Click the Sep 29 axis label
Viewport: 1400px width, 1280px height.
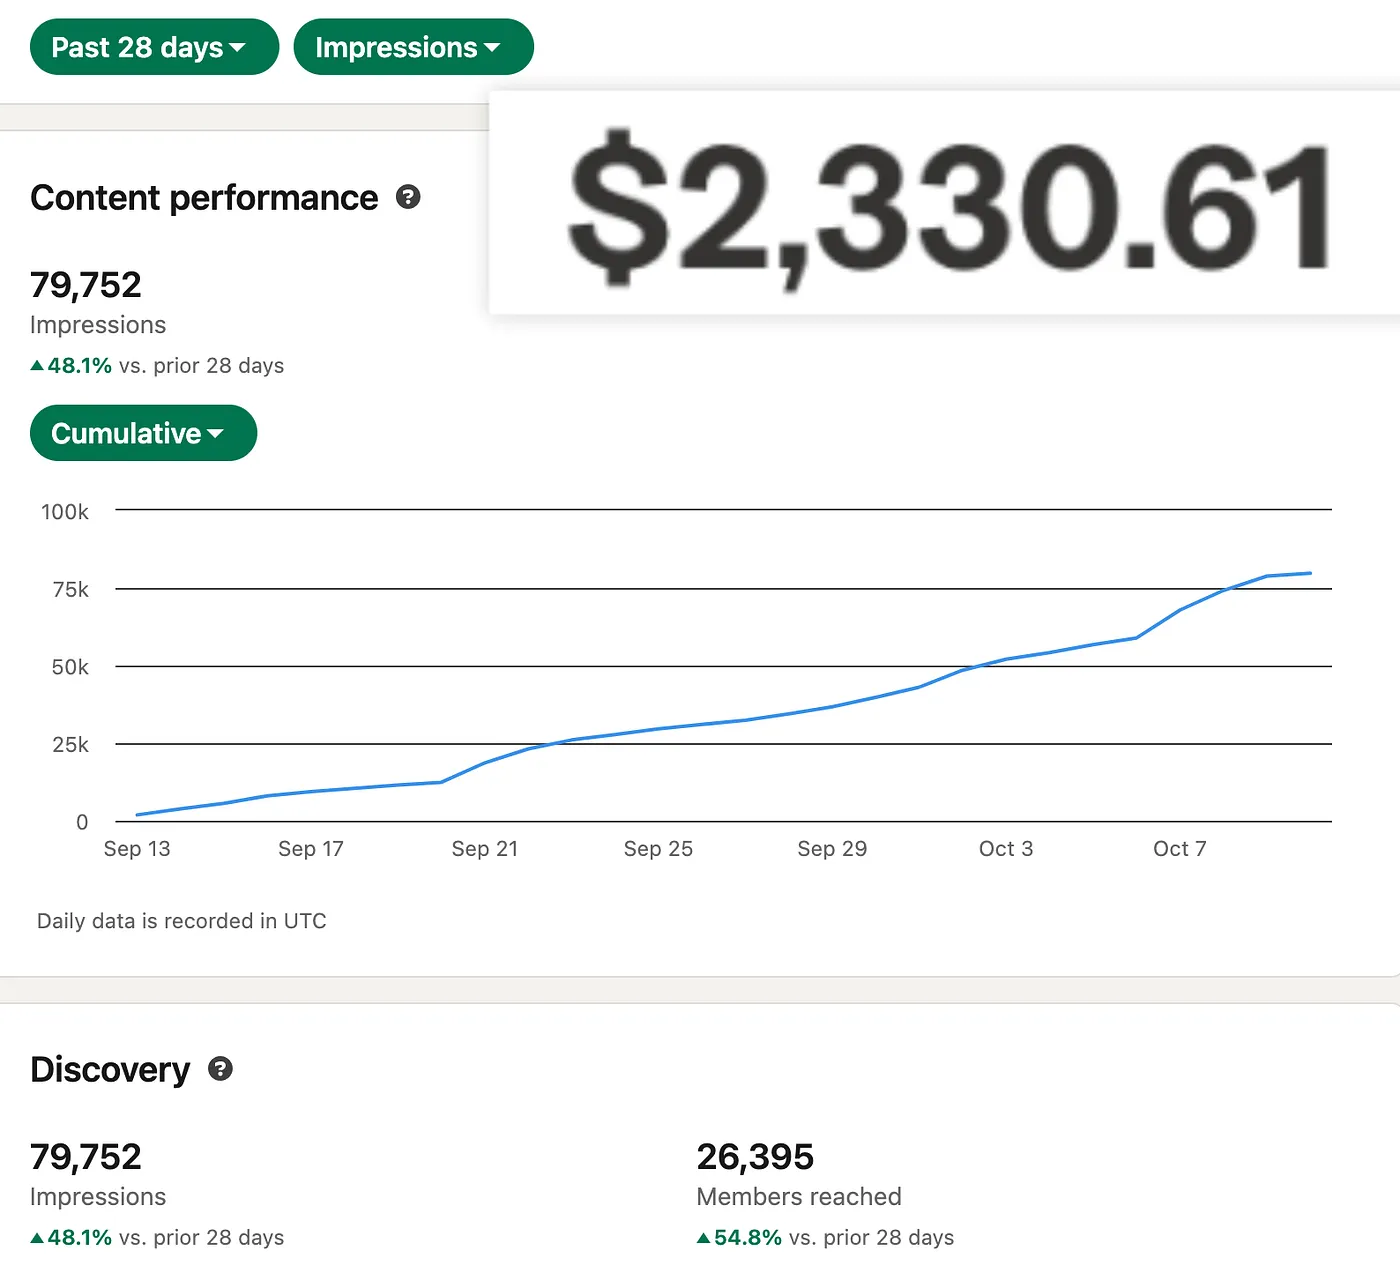coord(832,849)
